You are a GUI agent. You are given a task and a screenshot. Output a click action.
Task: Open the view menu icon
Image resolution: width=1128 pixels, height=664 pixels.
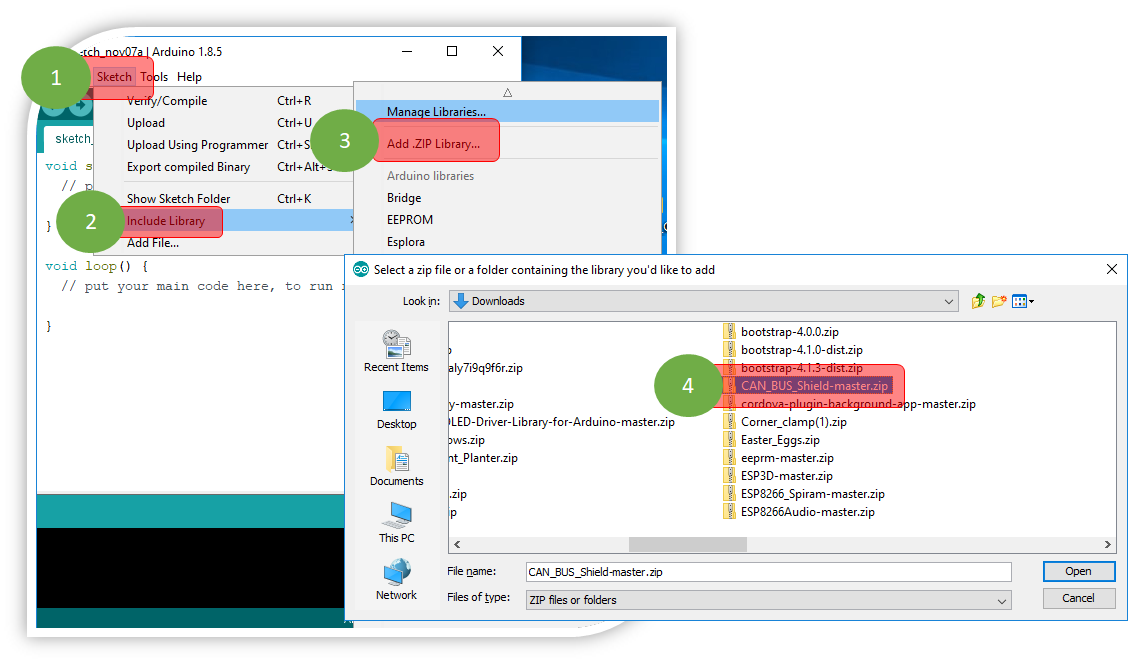(1022, 301)
